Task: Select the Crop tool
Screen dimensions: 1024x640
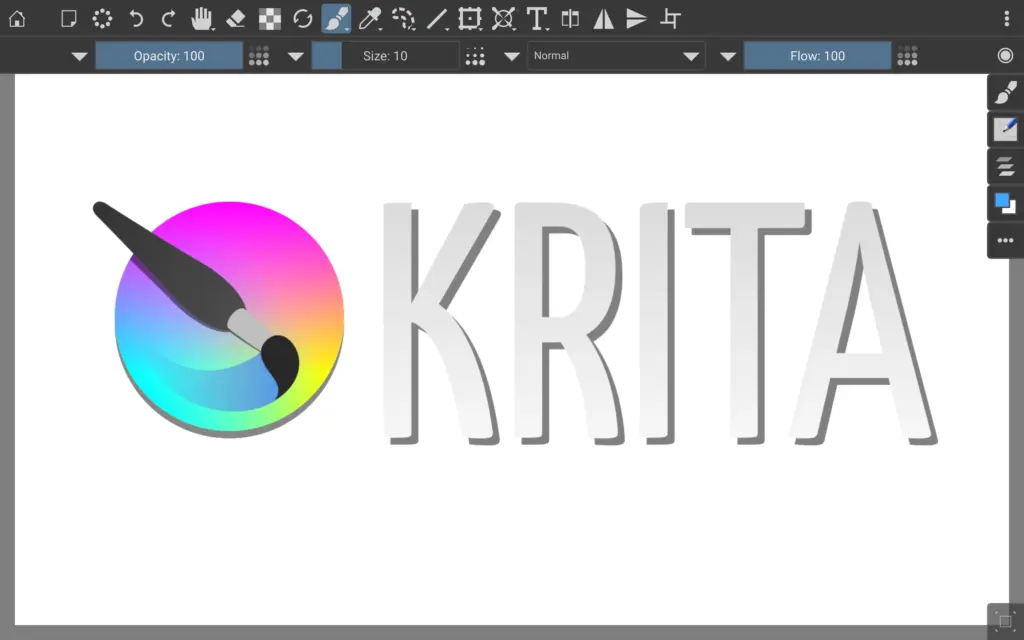Action: pos(672,18)
